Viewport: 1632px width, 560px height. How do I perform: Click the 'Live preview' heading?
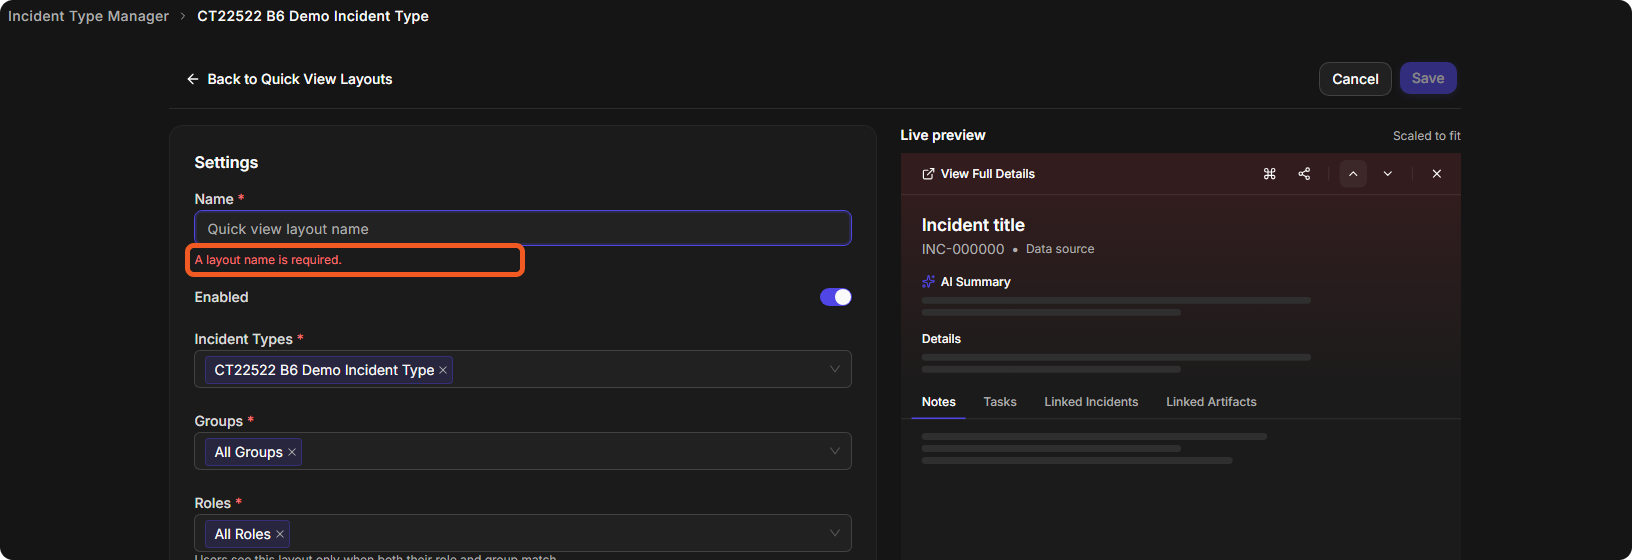[943, 135]
